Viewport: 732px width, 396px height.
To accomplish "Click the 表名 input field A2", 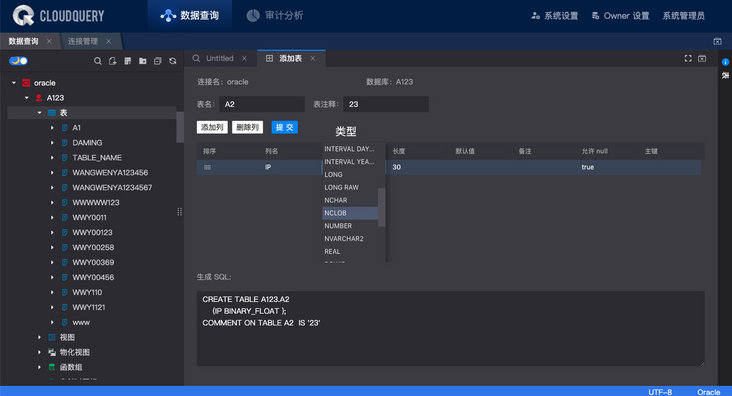I will [262, 104].
